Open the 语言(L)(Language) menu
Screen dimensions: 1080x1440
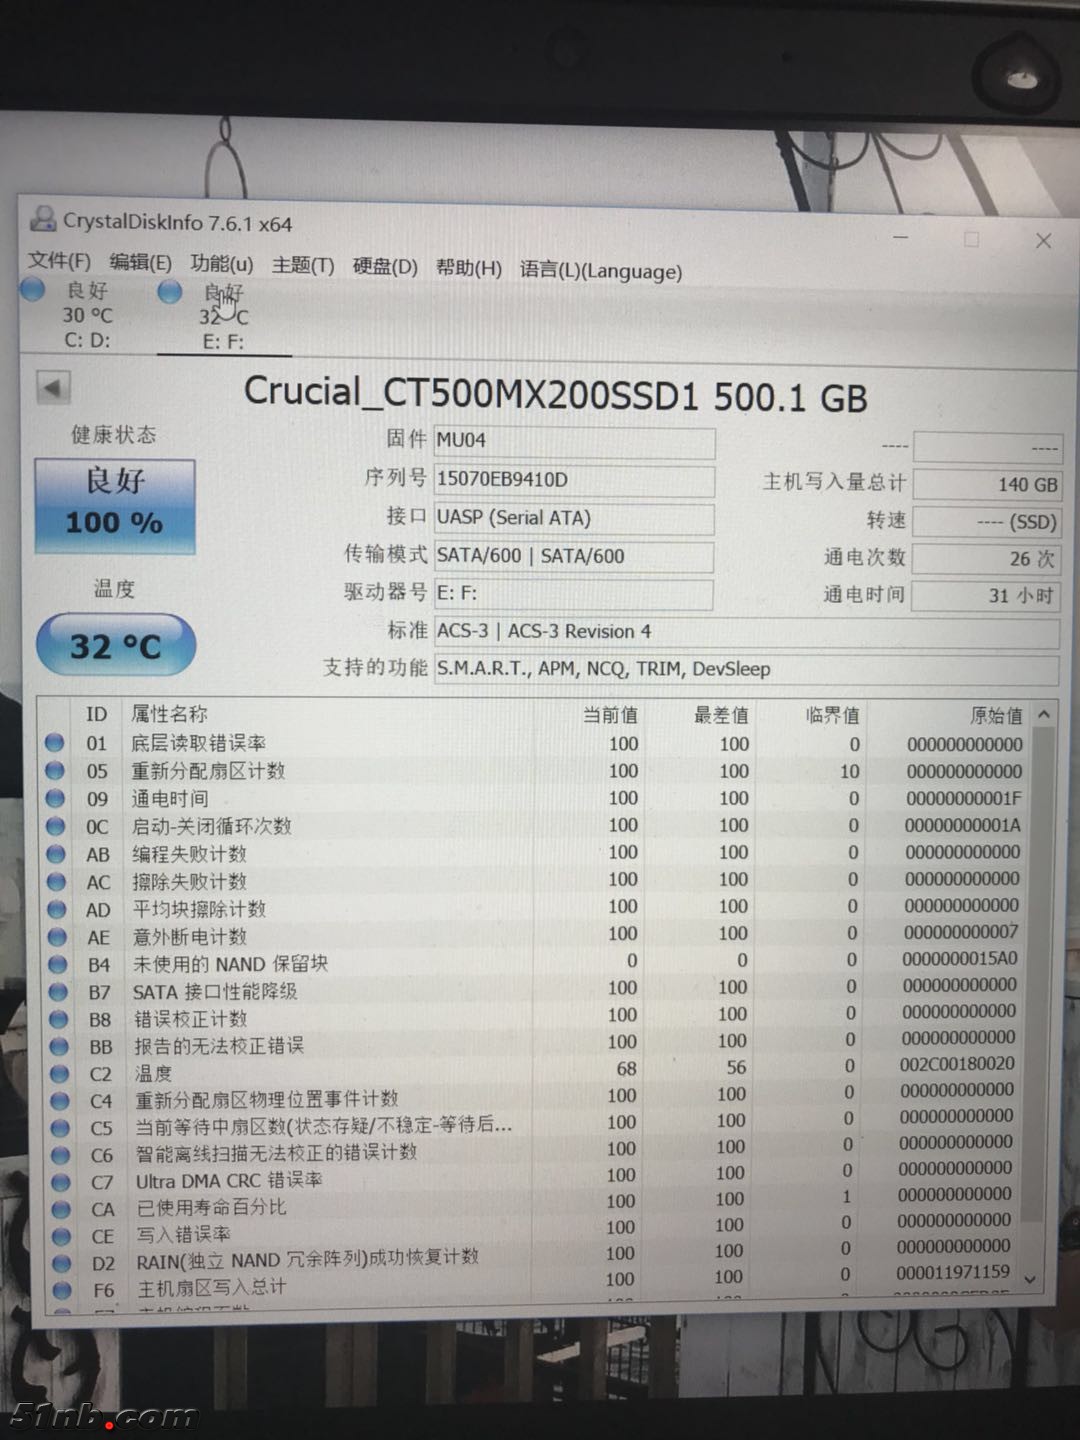(x=600, y=271)
